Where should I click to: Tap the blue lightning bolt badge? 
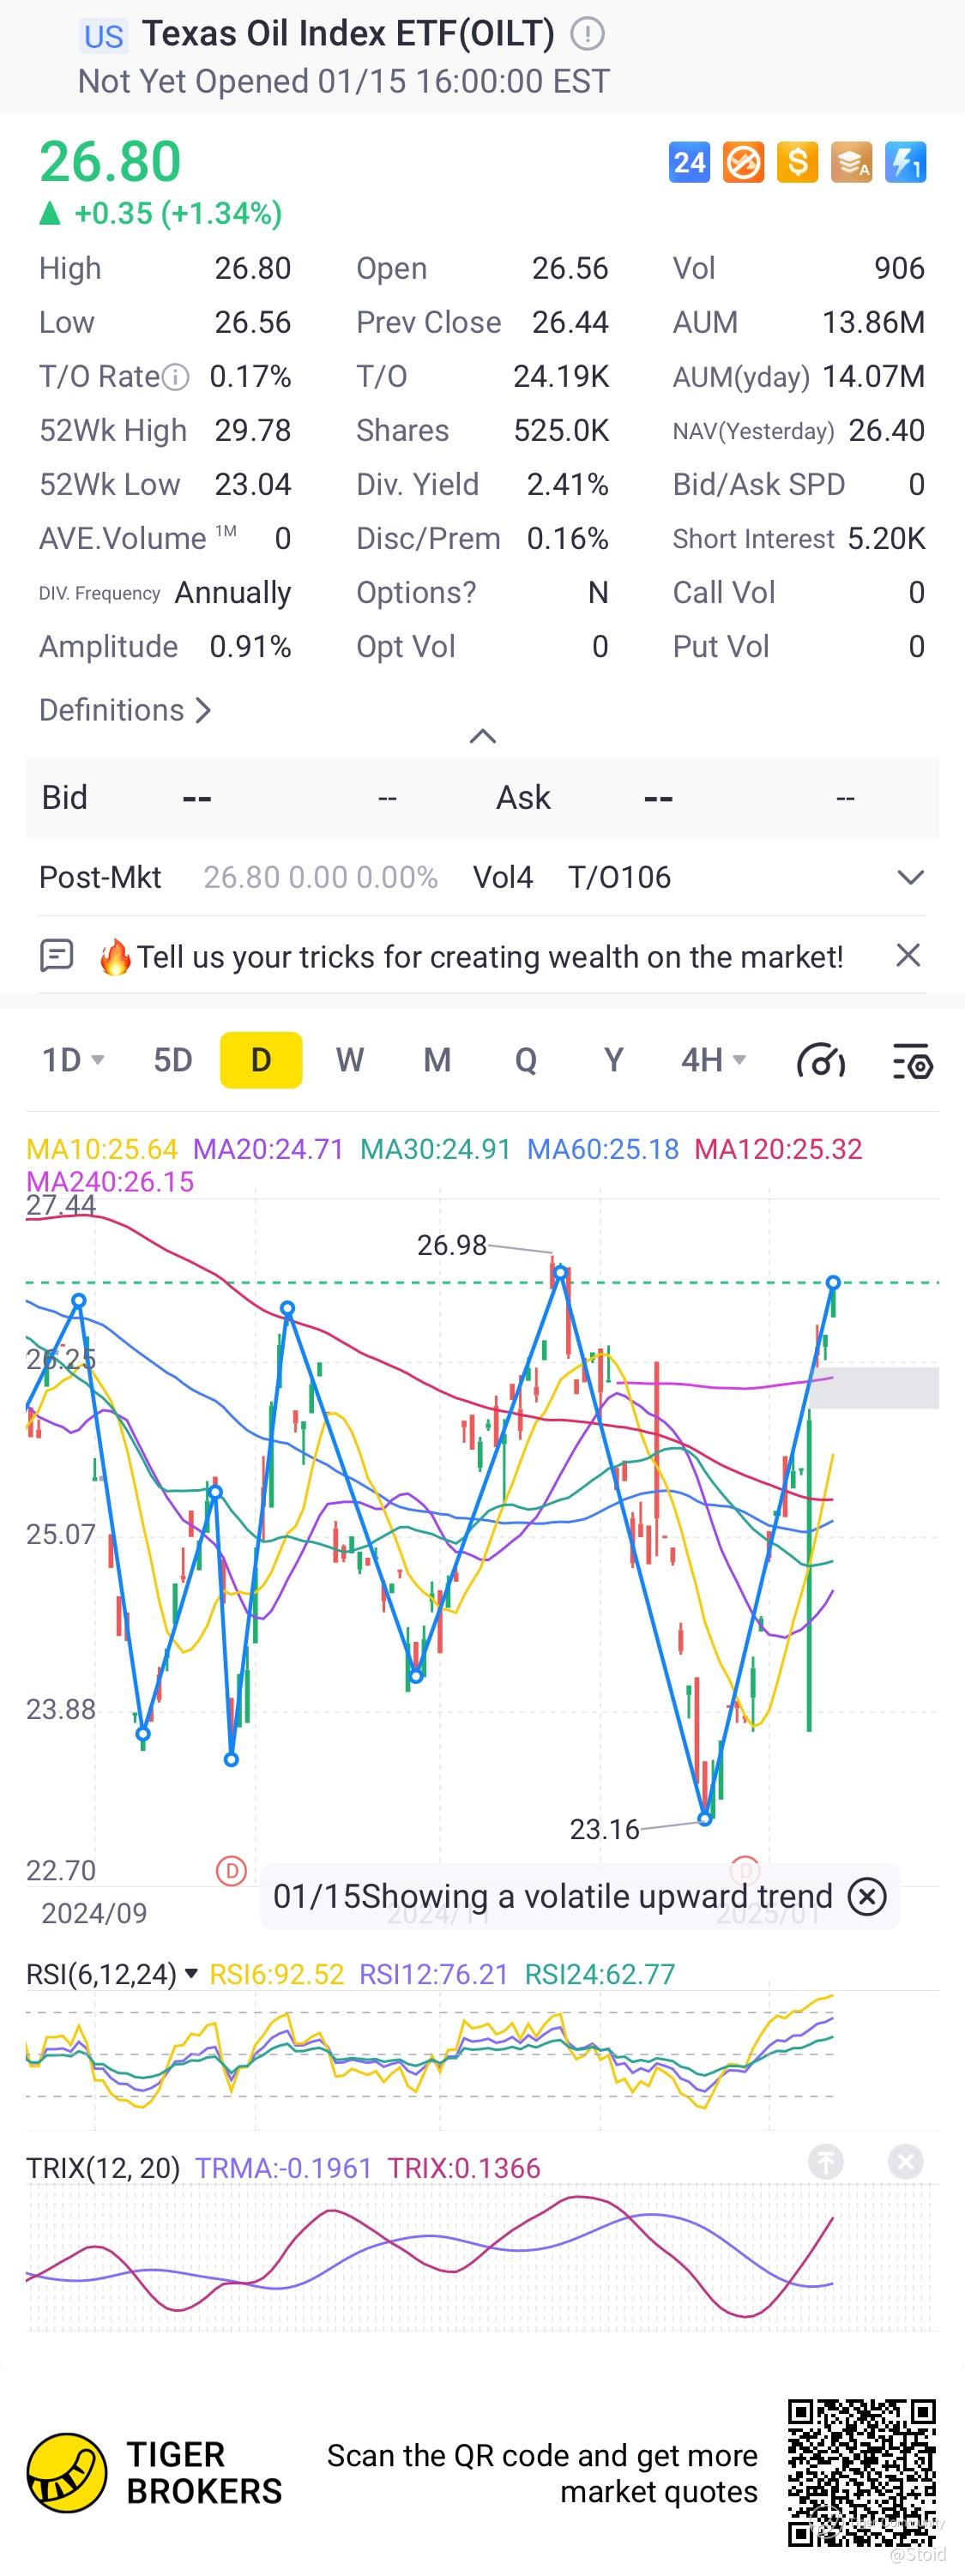click(x=906, y=162)
